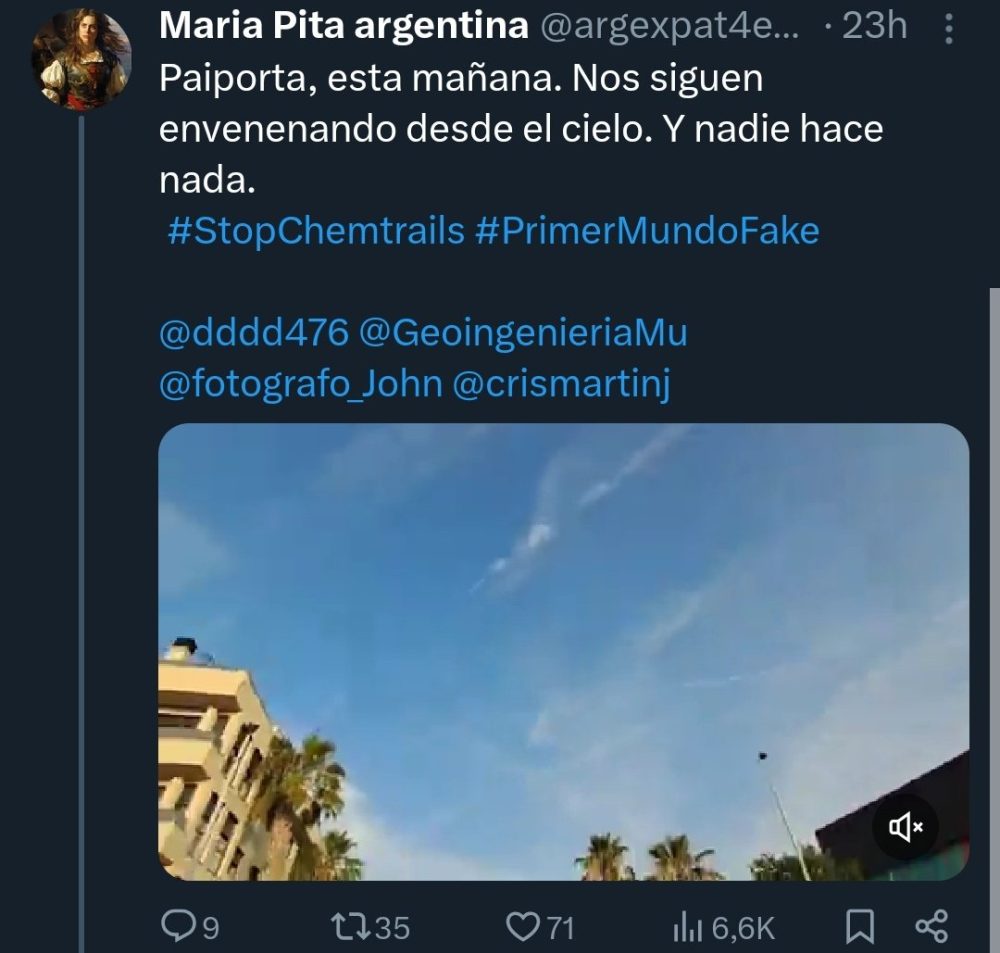The image size is (1000, 953).
Task: Select the heart icon to like the tweet
Action: [521, 928]
